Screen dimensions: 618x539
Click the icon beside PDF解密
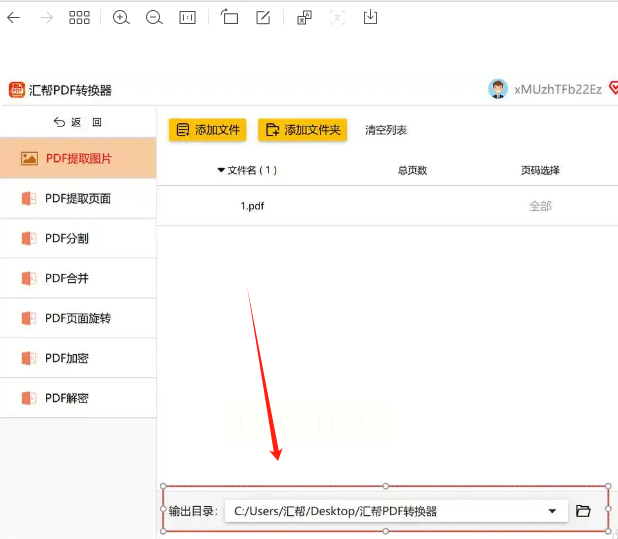point(29,398)
